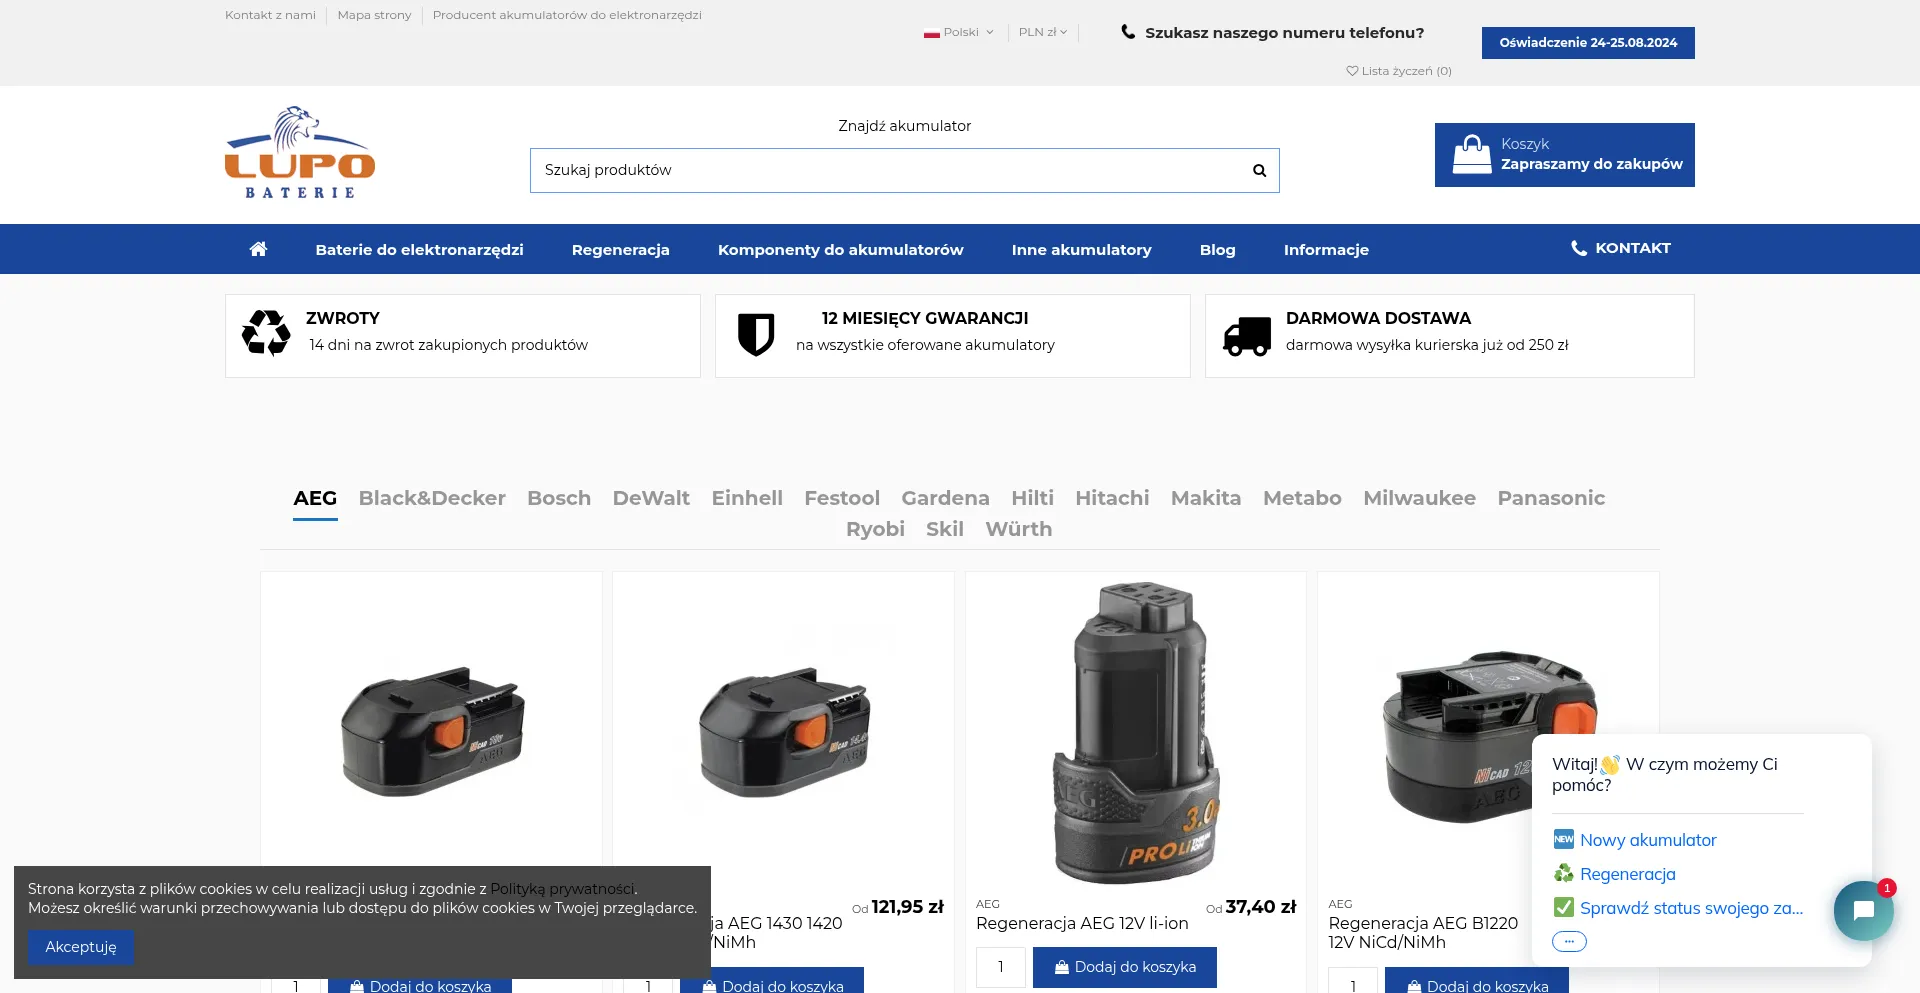Click the phone icon beside KONTAKT
This screenshot has width=1920, height=993.
coord(1579,248)
